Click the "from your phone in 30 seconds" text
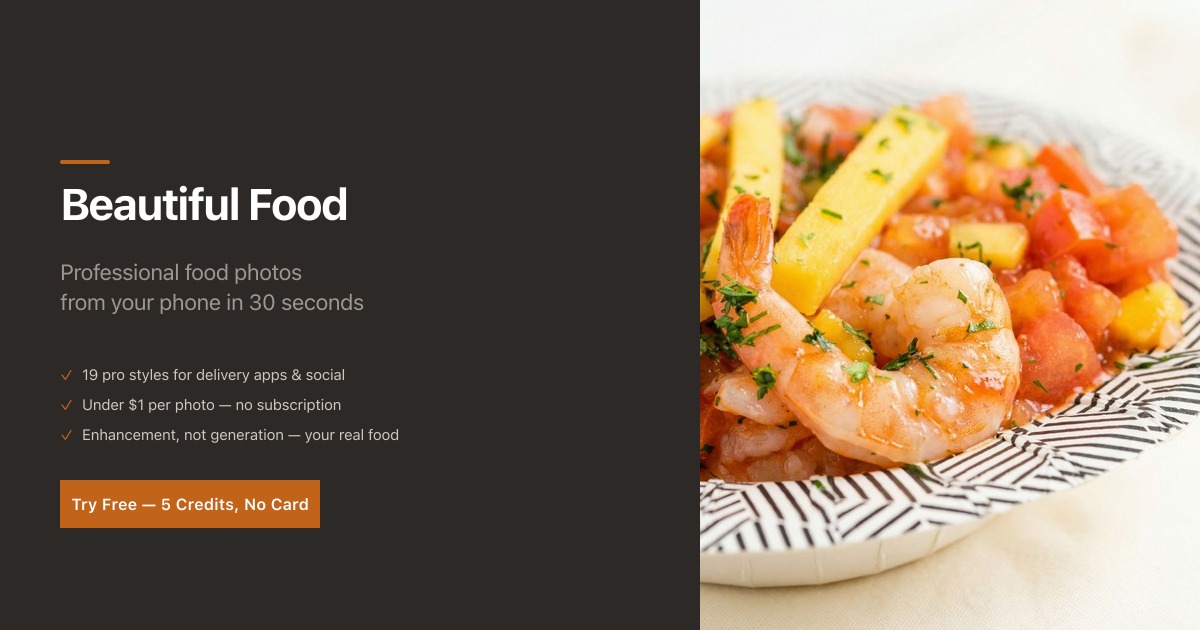The height and width of the screenshot is (630, 1200). [212, 302]
